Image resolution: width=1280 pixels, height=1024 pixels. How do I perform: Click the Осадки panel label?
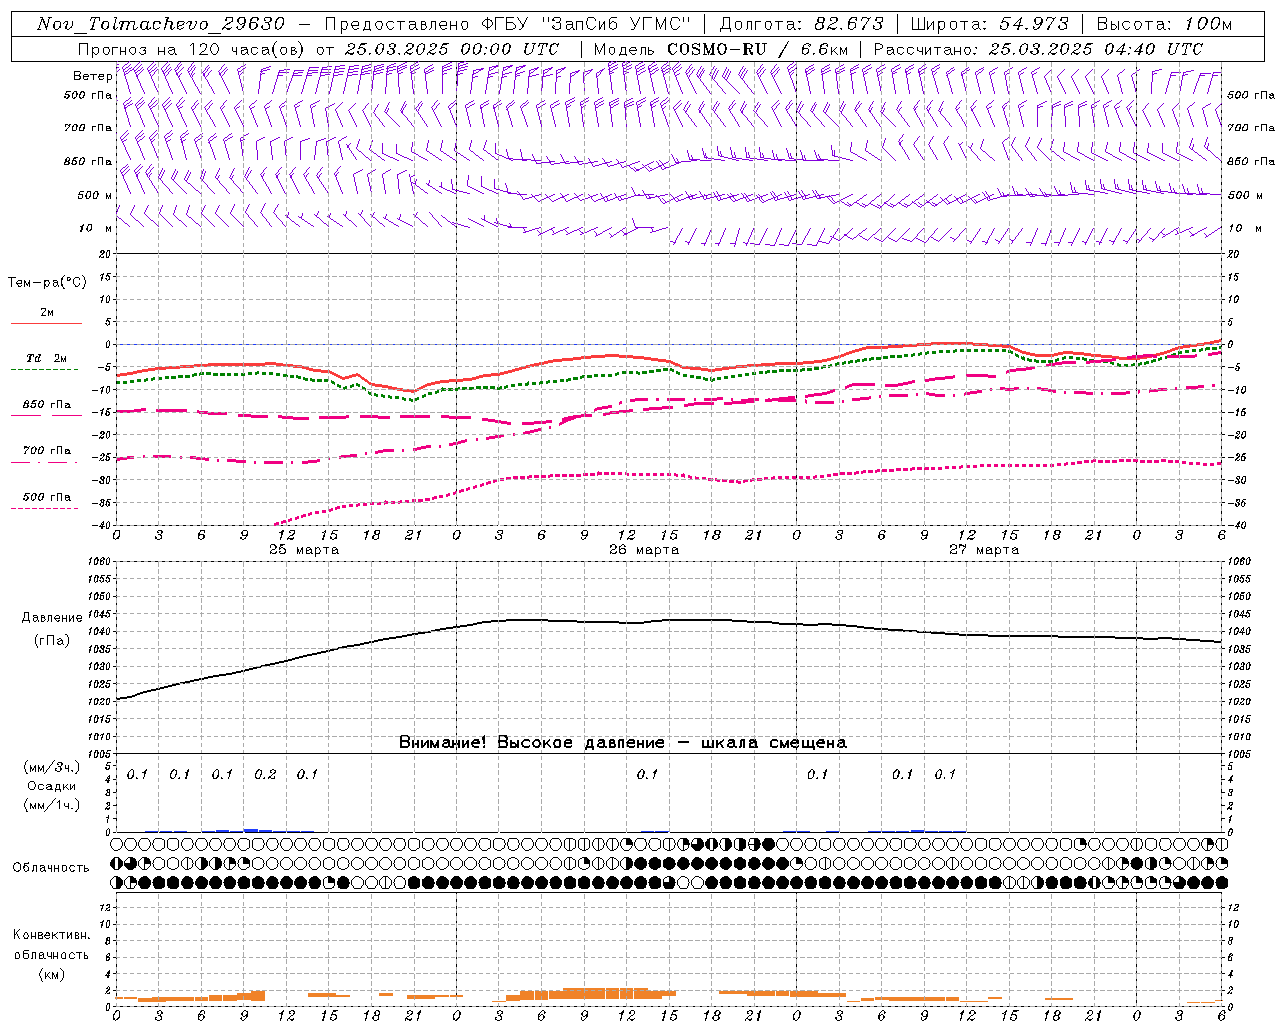[x=52, y=786]
